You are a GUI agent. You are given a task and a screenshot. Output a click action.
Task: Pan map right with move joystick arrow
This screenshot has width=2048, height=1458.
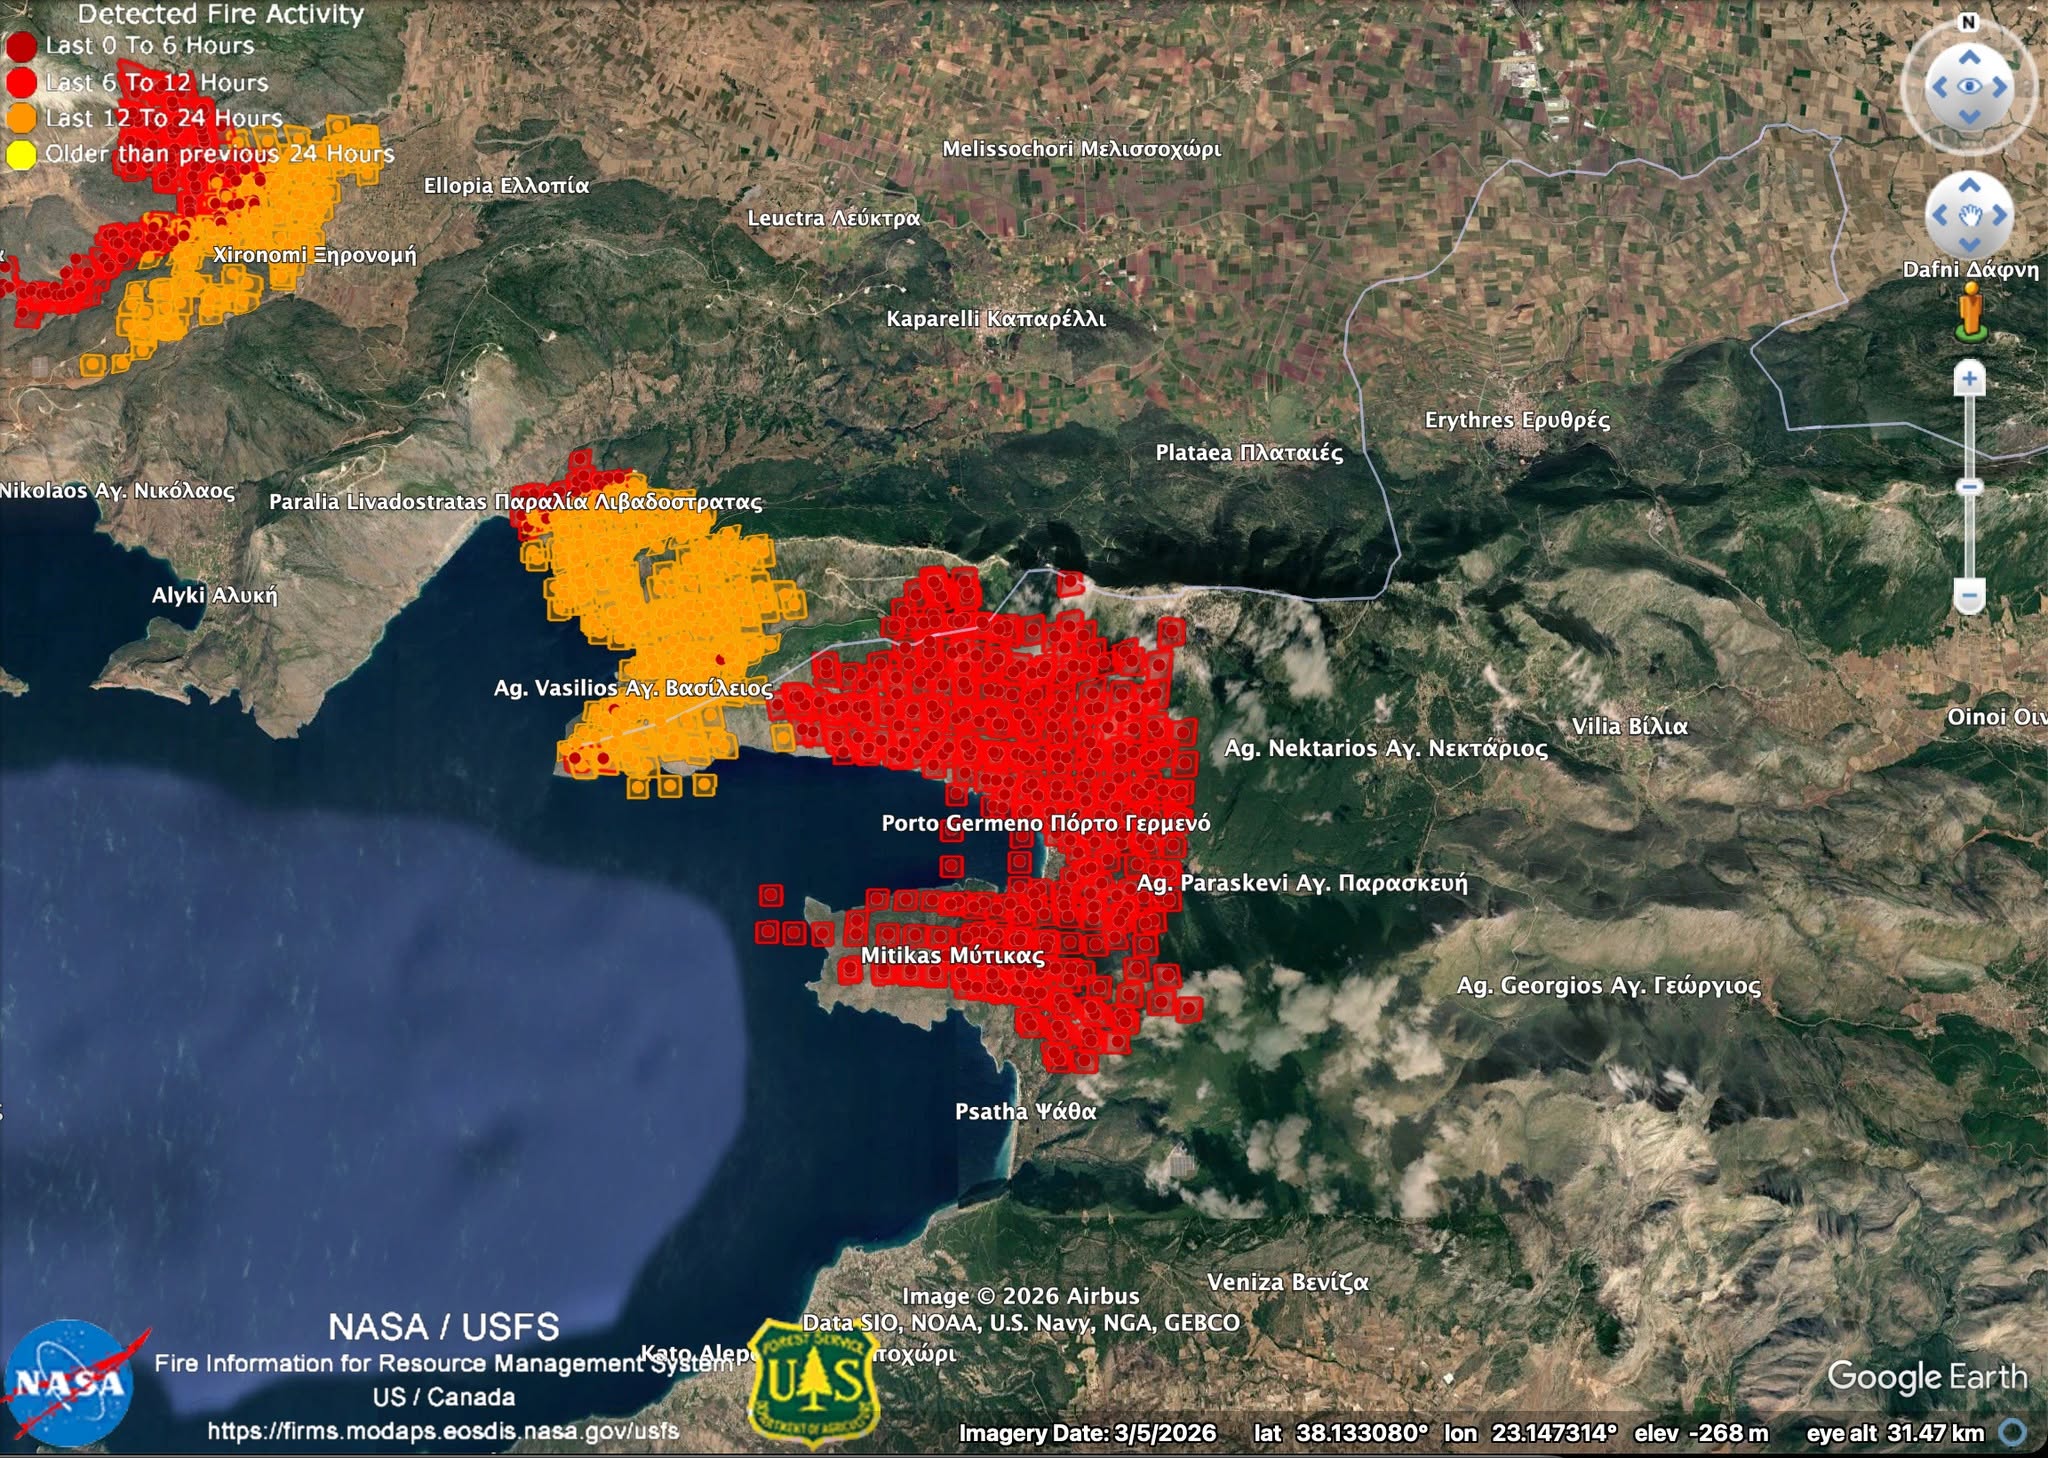2000,215
